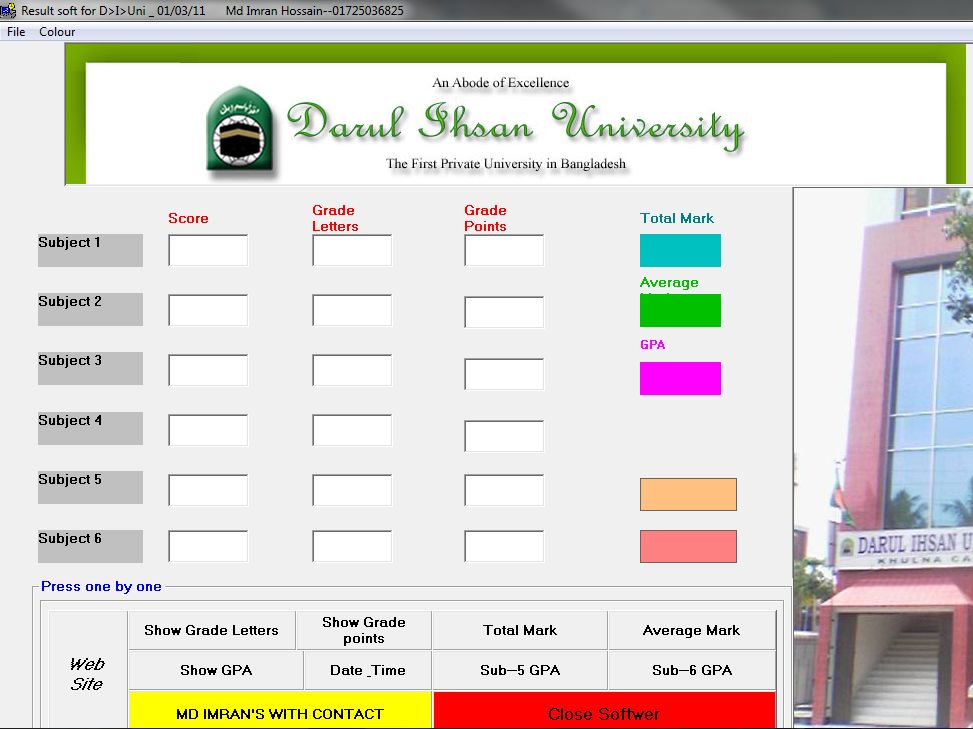The height and width of the screenshot is (729, 973).
Task: Click the Darul Ihsan University logo emblem
Action: (242, 128)
